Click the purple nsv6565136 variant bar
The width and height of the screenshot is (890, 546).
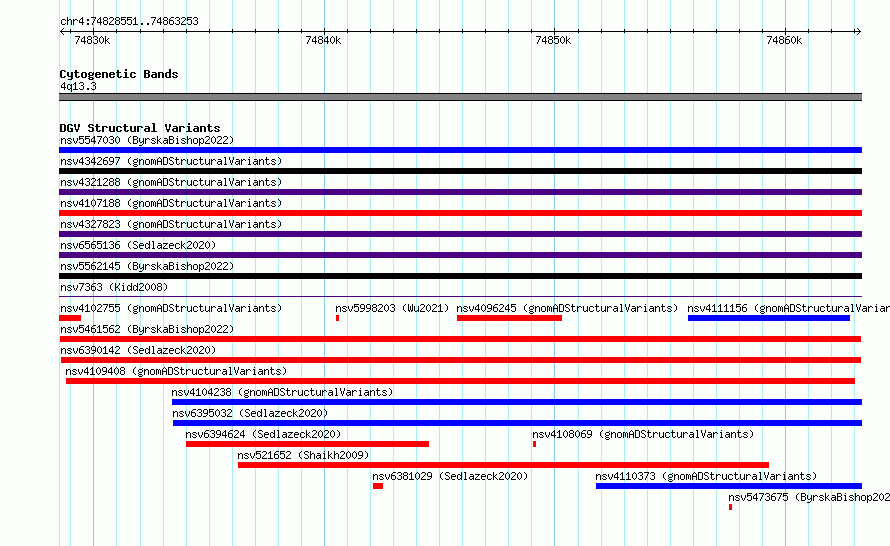point(460,255)
